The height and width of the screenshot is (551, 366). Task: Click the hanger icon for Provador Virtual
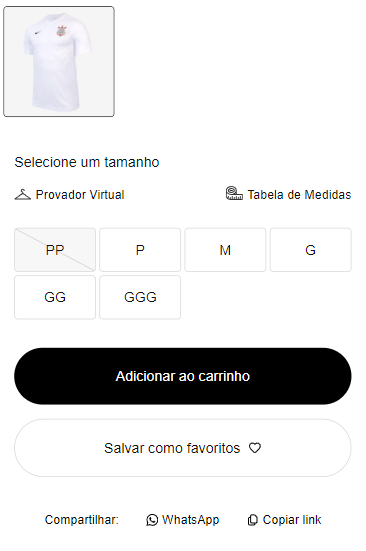22,194
